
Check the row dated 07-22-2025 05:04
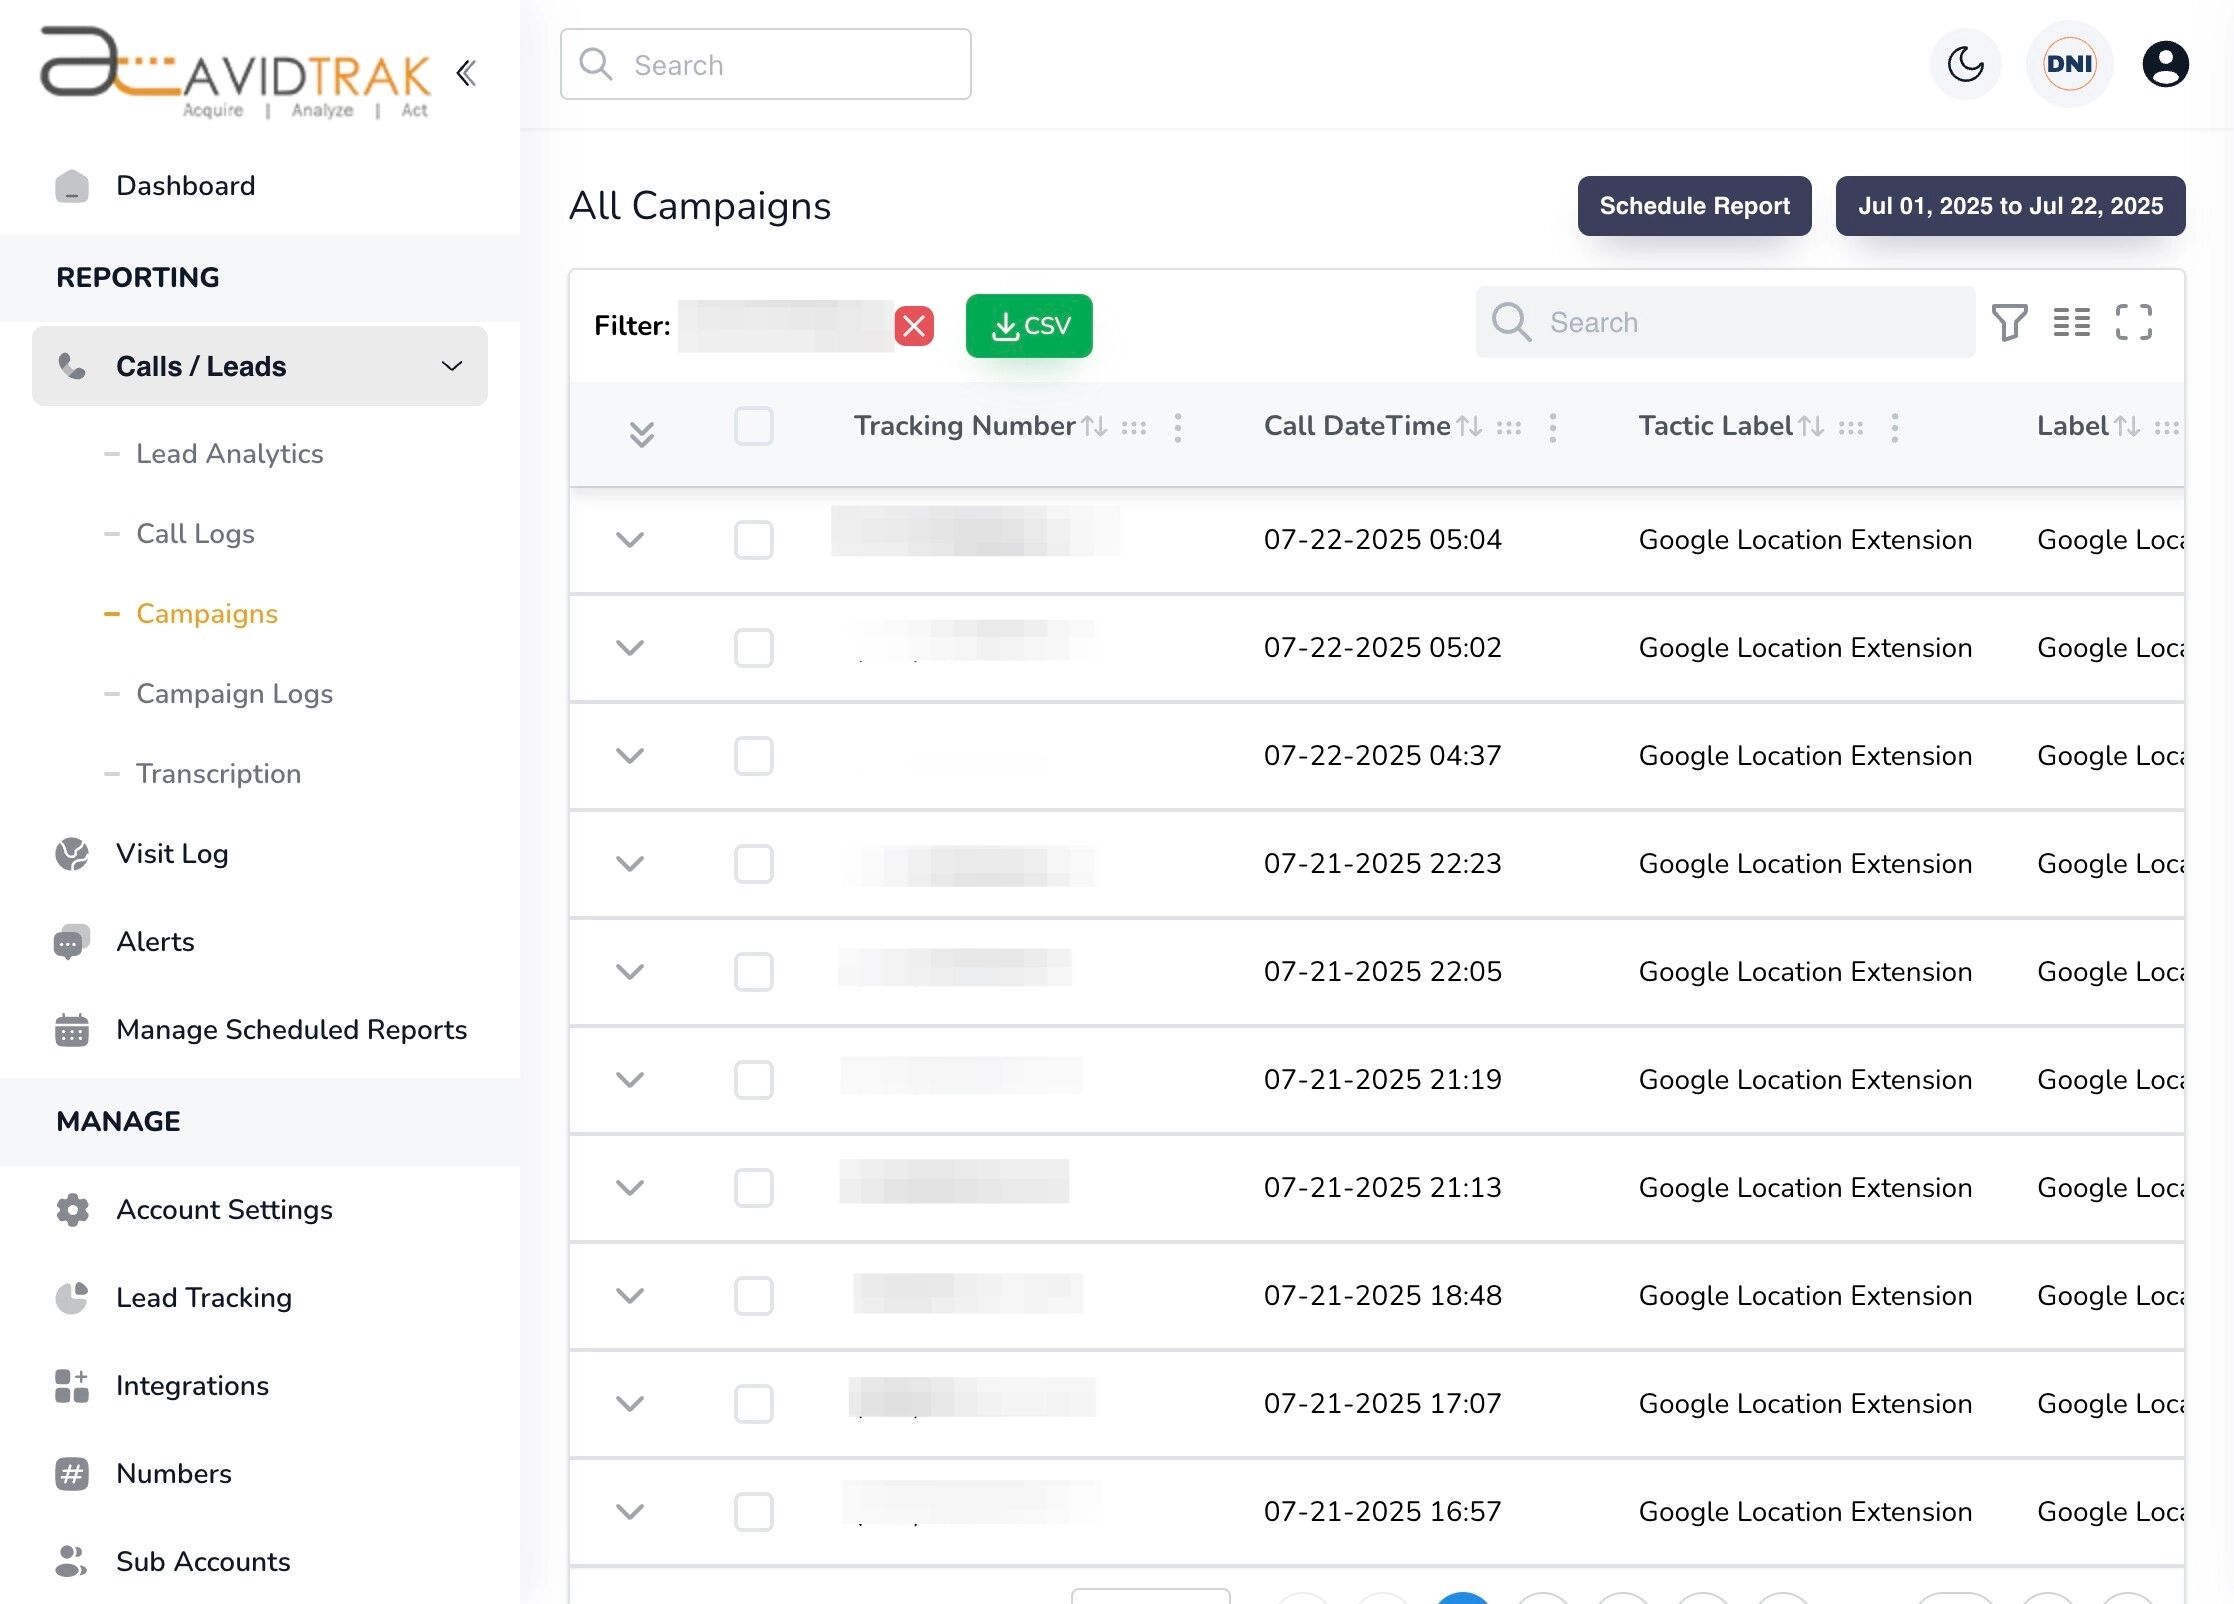tap(754, 539)
